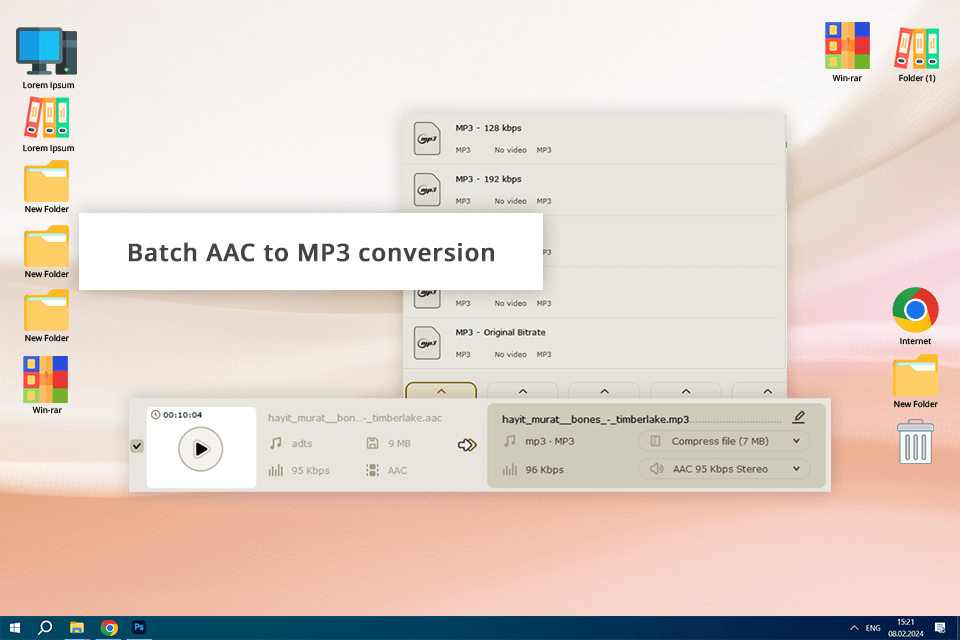
Task: Click the ENG language indicator
Action: coord(873,628)
